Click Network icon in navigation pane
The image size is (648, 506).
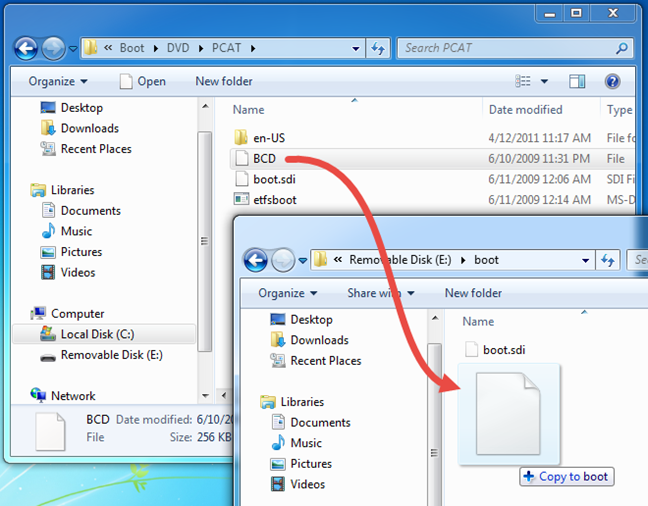pyautogui.click(x=39, y=396)
